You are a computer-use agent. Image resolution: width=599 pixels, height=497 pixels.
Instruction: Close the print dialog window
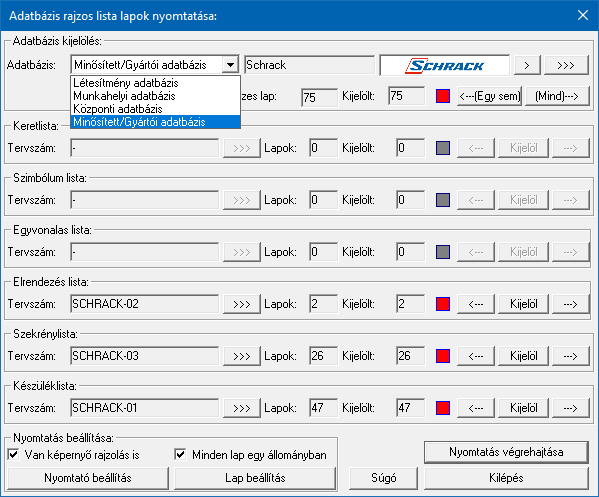pos(583,15)
